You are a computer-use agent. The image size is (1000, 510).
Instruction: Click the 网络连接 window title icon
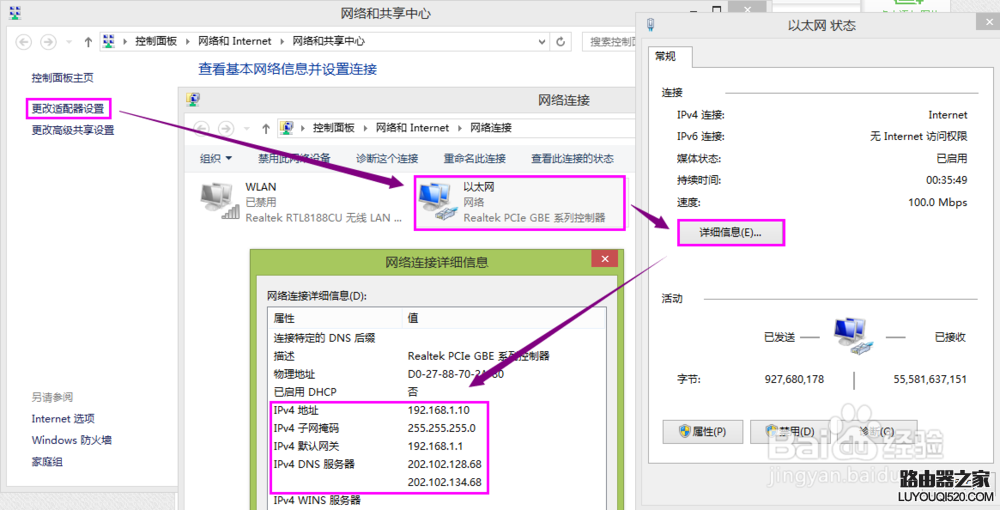193,99
